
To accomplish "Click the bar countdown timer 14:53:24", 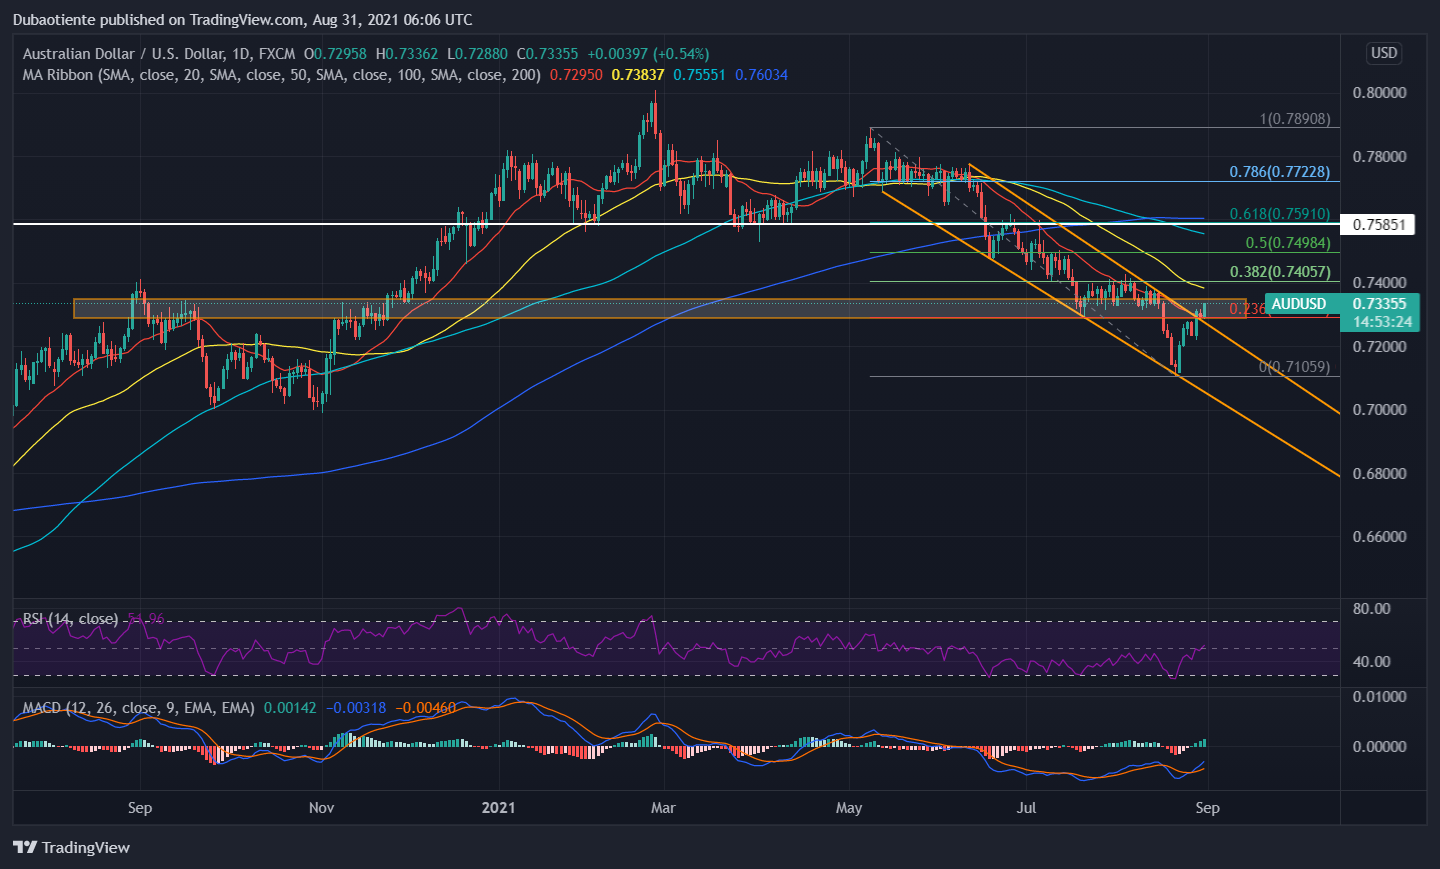I will (x=1382, y=322).
